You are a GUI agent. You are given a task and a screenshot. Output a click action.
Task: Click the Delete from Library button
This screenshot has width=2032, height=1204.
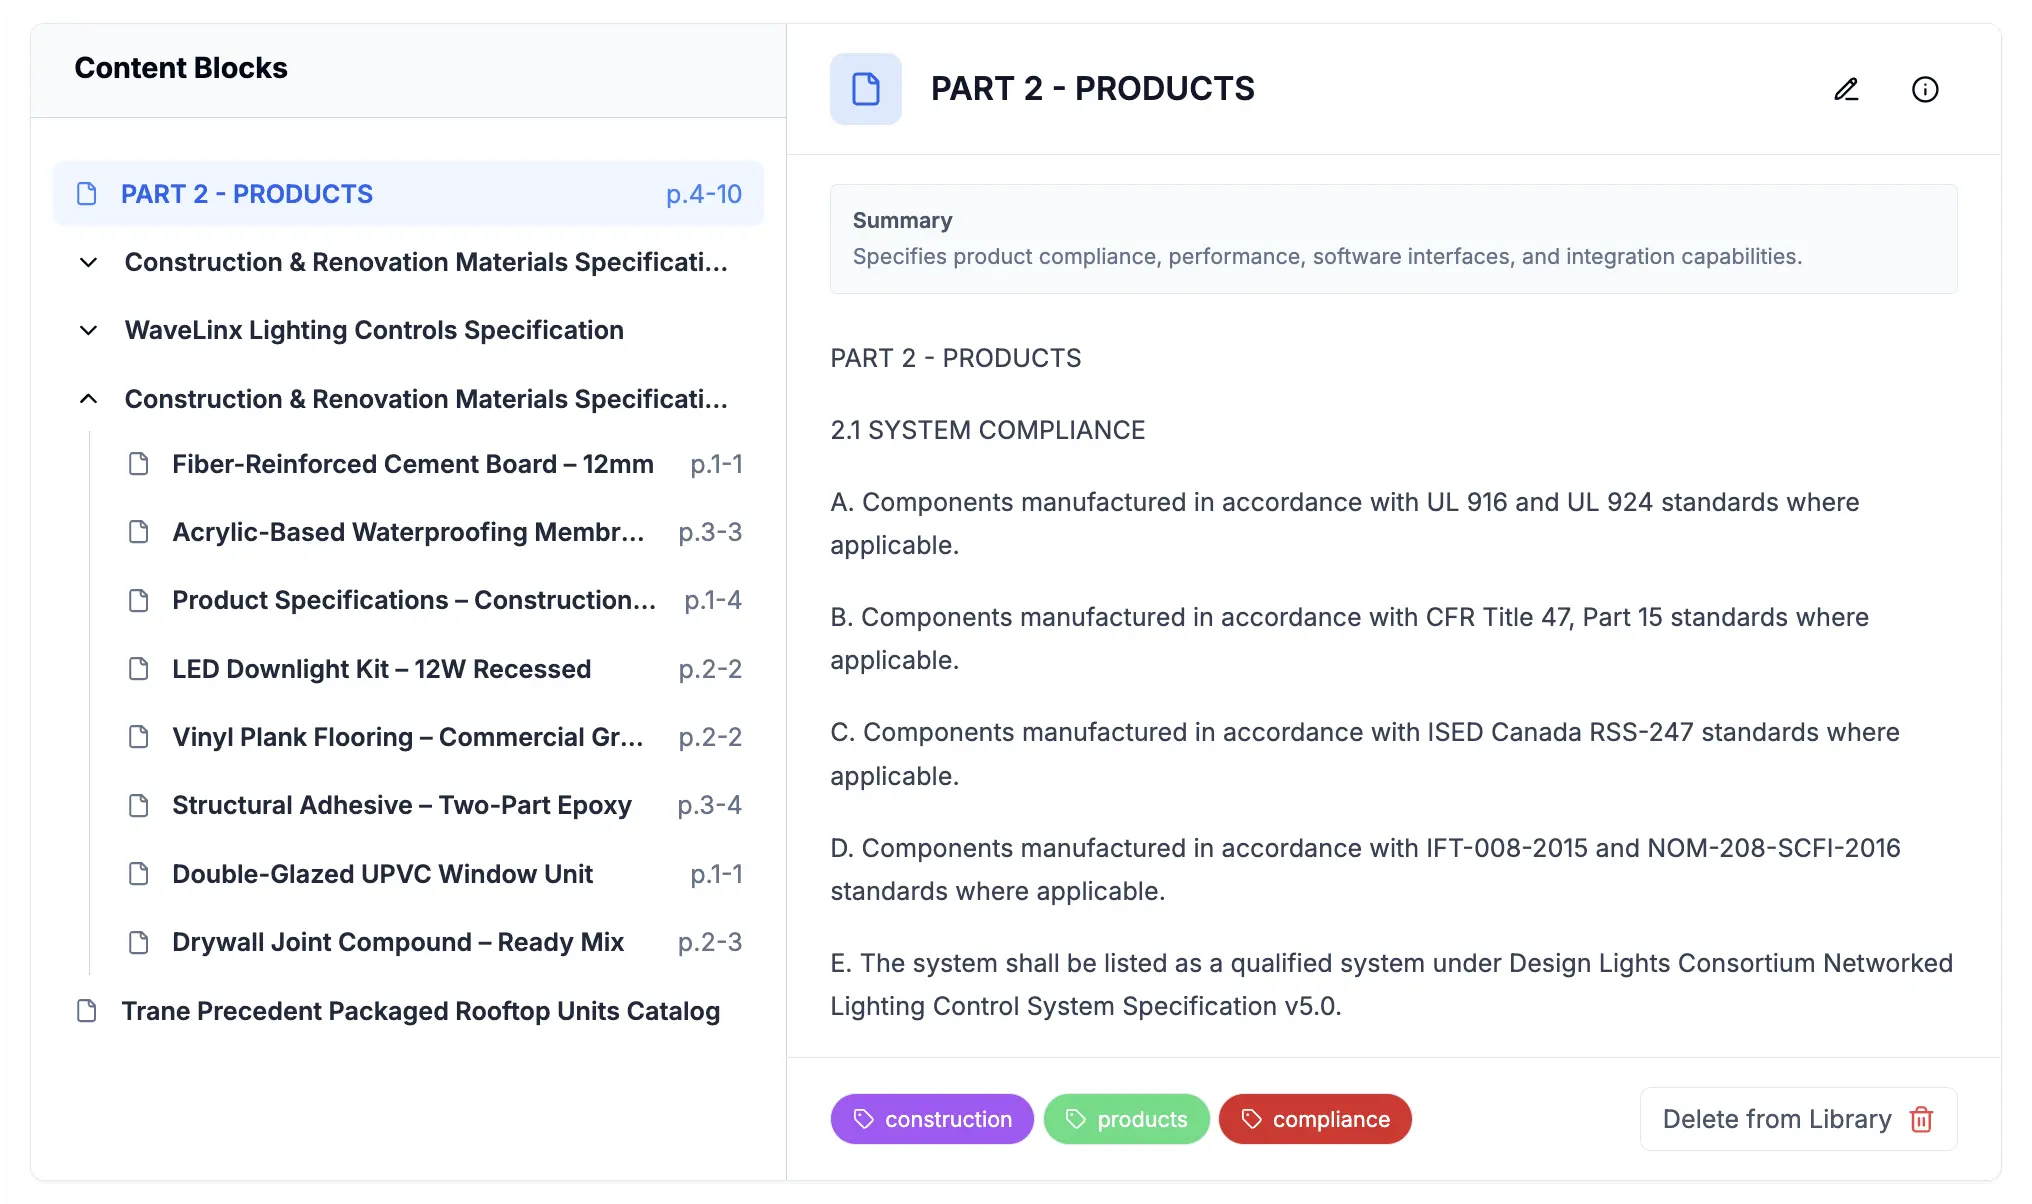pos(1777,1119)
